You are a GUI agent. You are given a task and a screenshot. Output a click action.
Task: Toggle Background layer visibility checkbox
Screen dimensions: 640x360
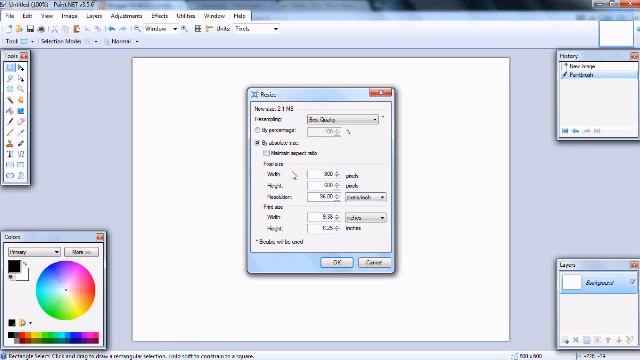pos(633,282)
